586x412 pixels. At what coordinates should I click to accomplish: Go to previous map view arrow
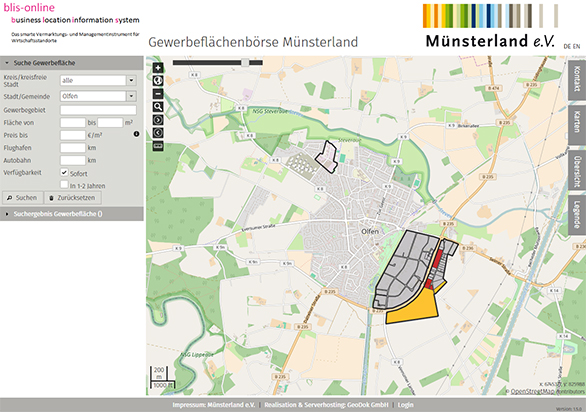158,133
